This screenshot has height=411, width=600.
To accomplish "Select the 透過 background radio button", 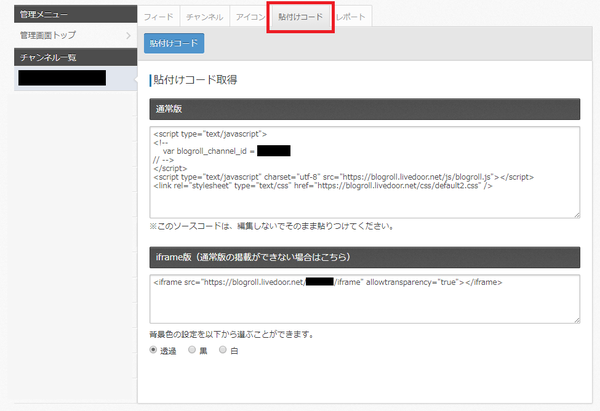I will [153, 350].
